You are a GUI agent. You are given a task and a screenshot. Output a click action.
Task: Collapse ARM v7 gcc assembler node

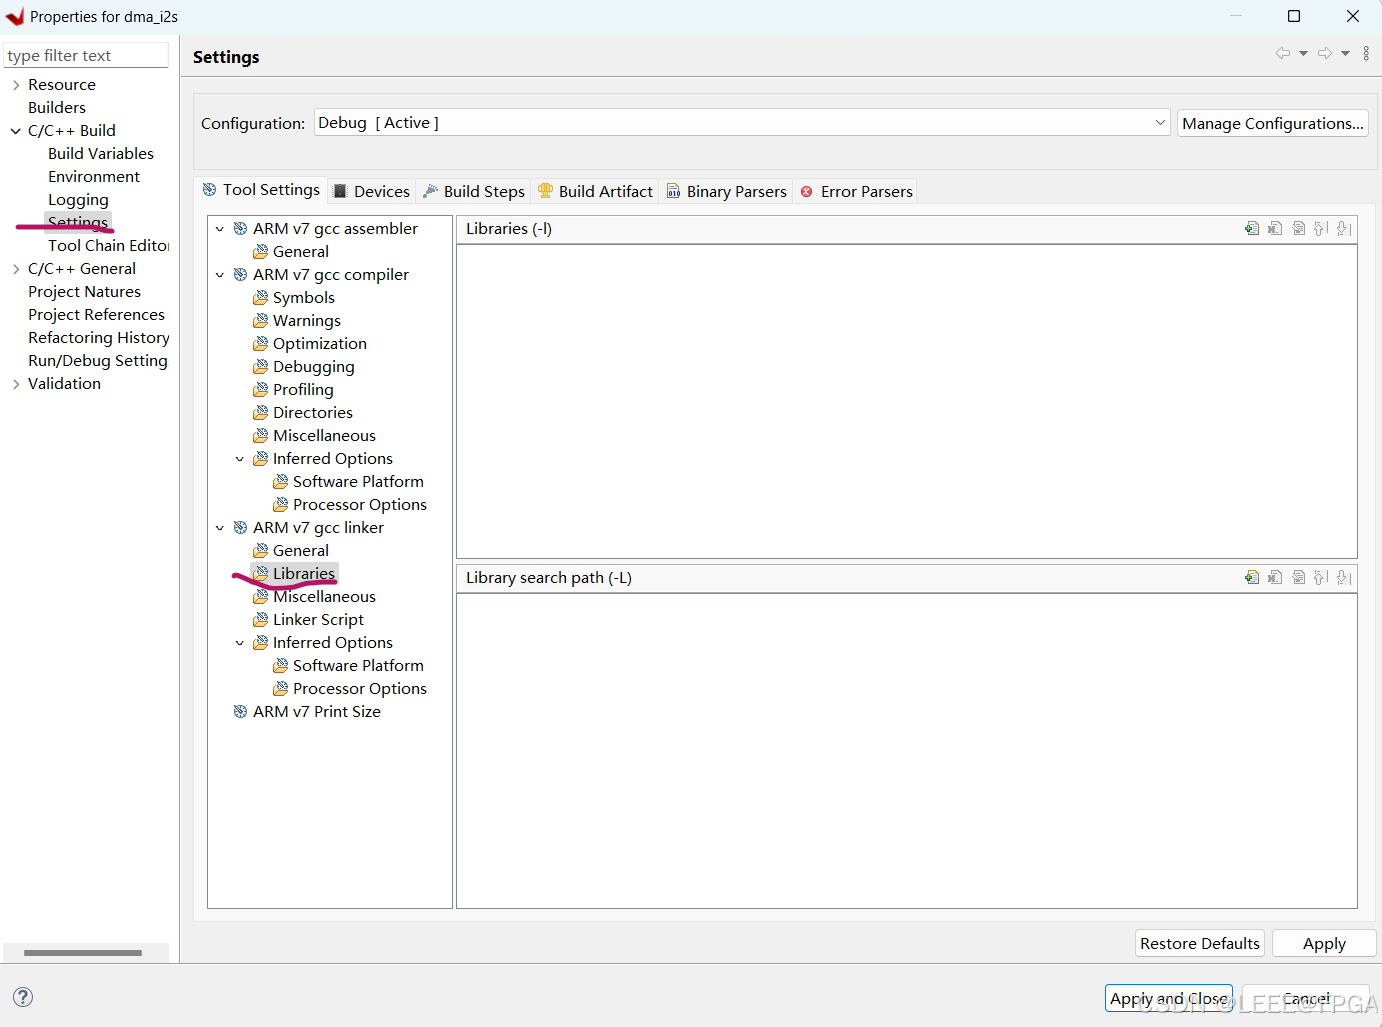(220, 229)
